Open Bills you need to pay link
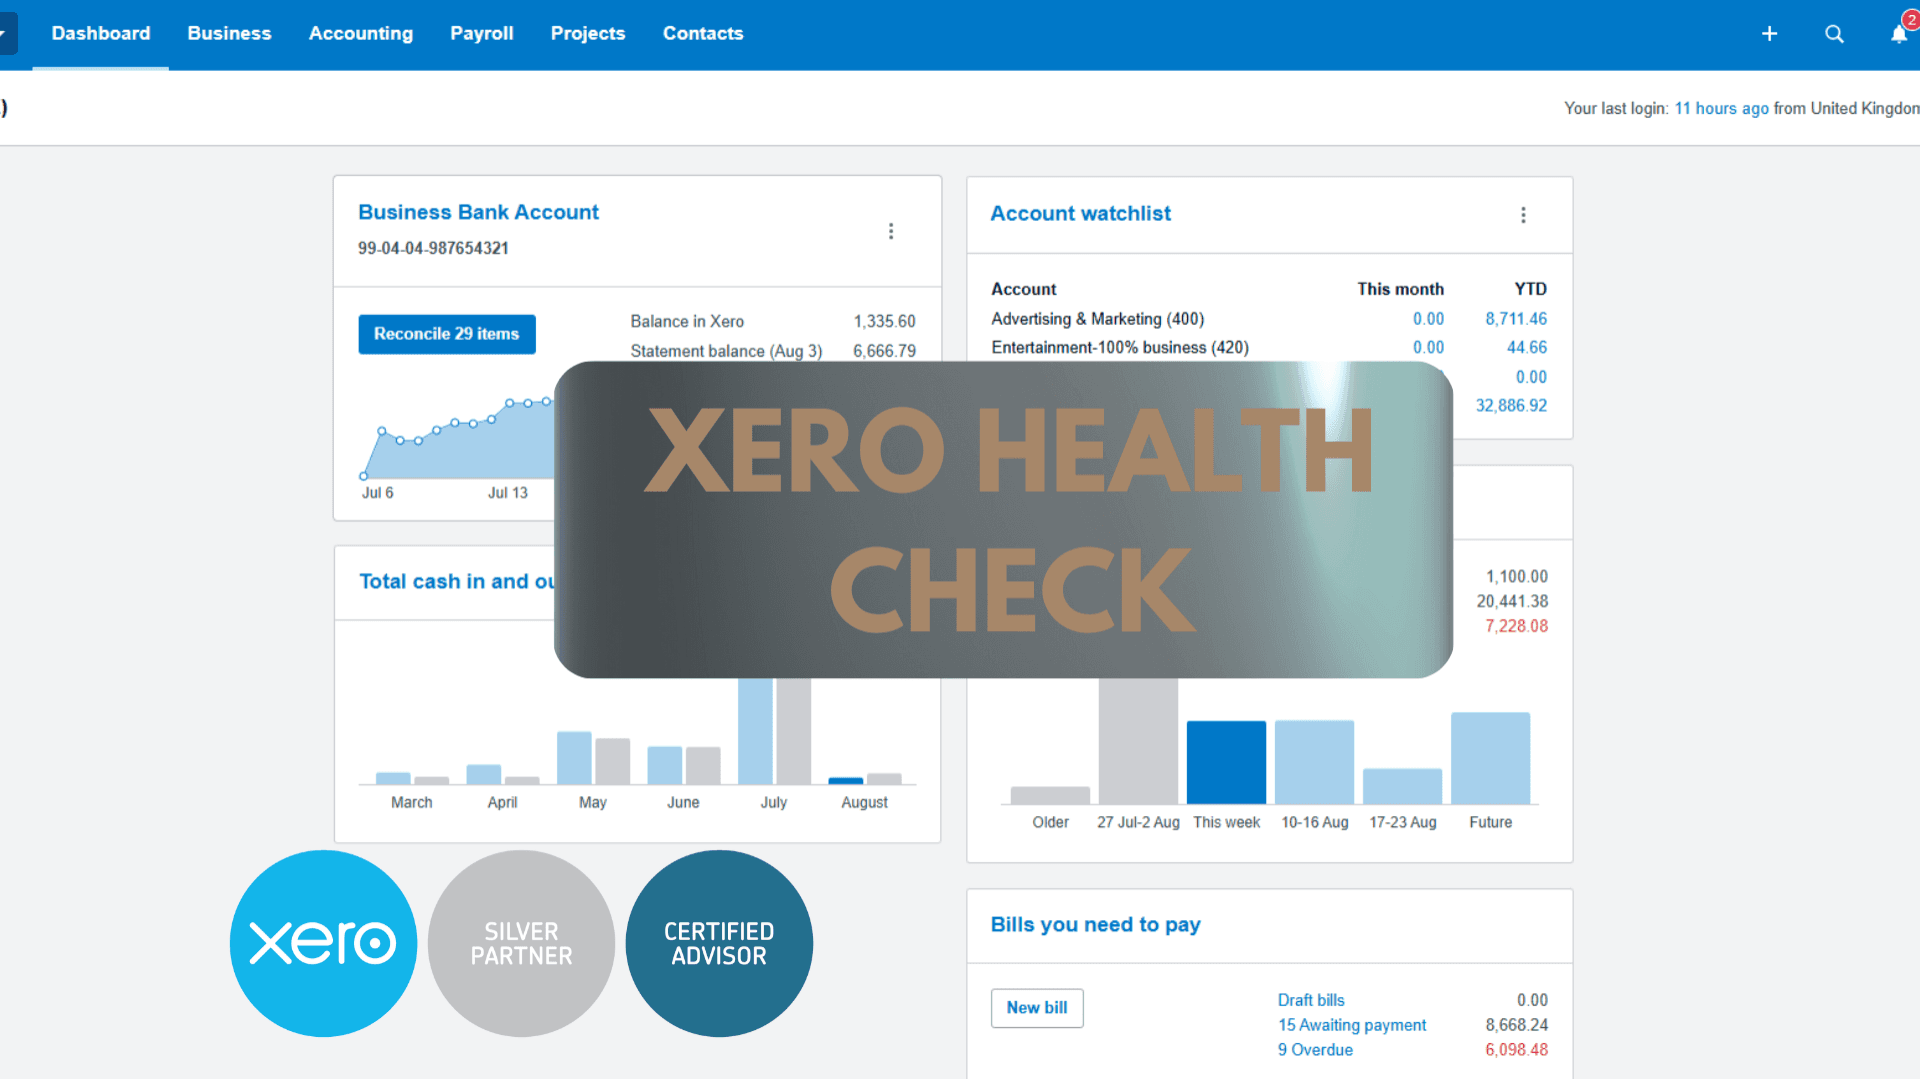This screenshot has width=1920, height=1079. (x=1095, y=925)
